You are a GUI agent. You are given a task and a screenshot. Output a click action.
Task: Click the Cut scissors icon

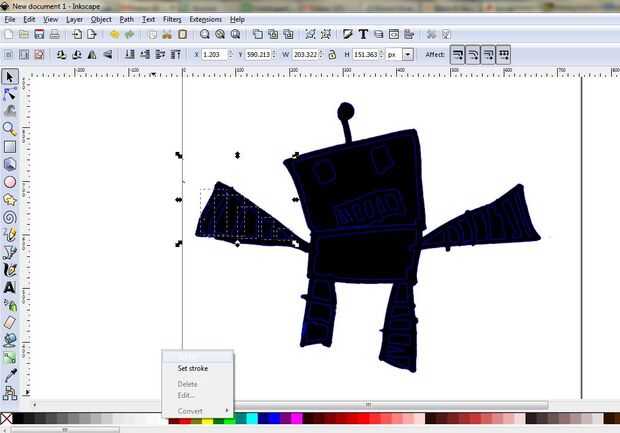coord(167,34)
